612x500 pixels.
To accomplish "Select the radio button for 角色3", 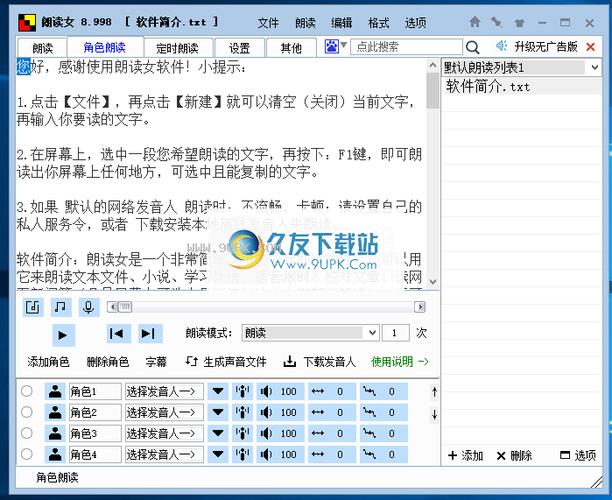I will point(27,433).
